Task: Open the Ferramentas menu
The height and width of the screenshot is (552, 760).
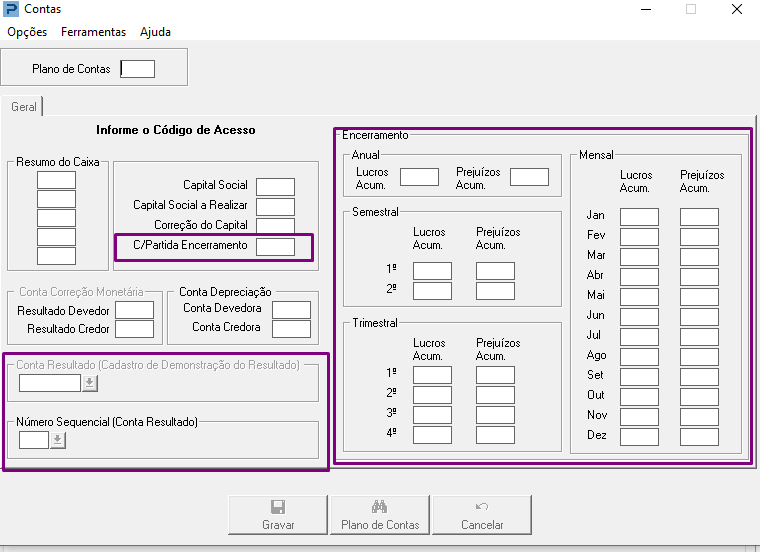Action: coord(93,32)
